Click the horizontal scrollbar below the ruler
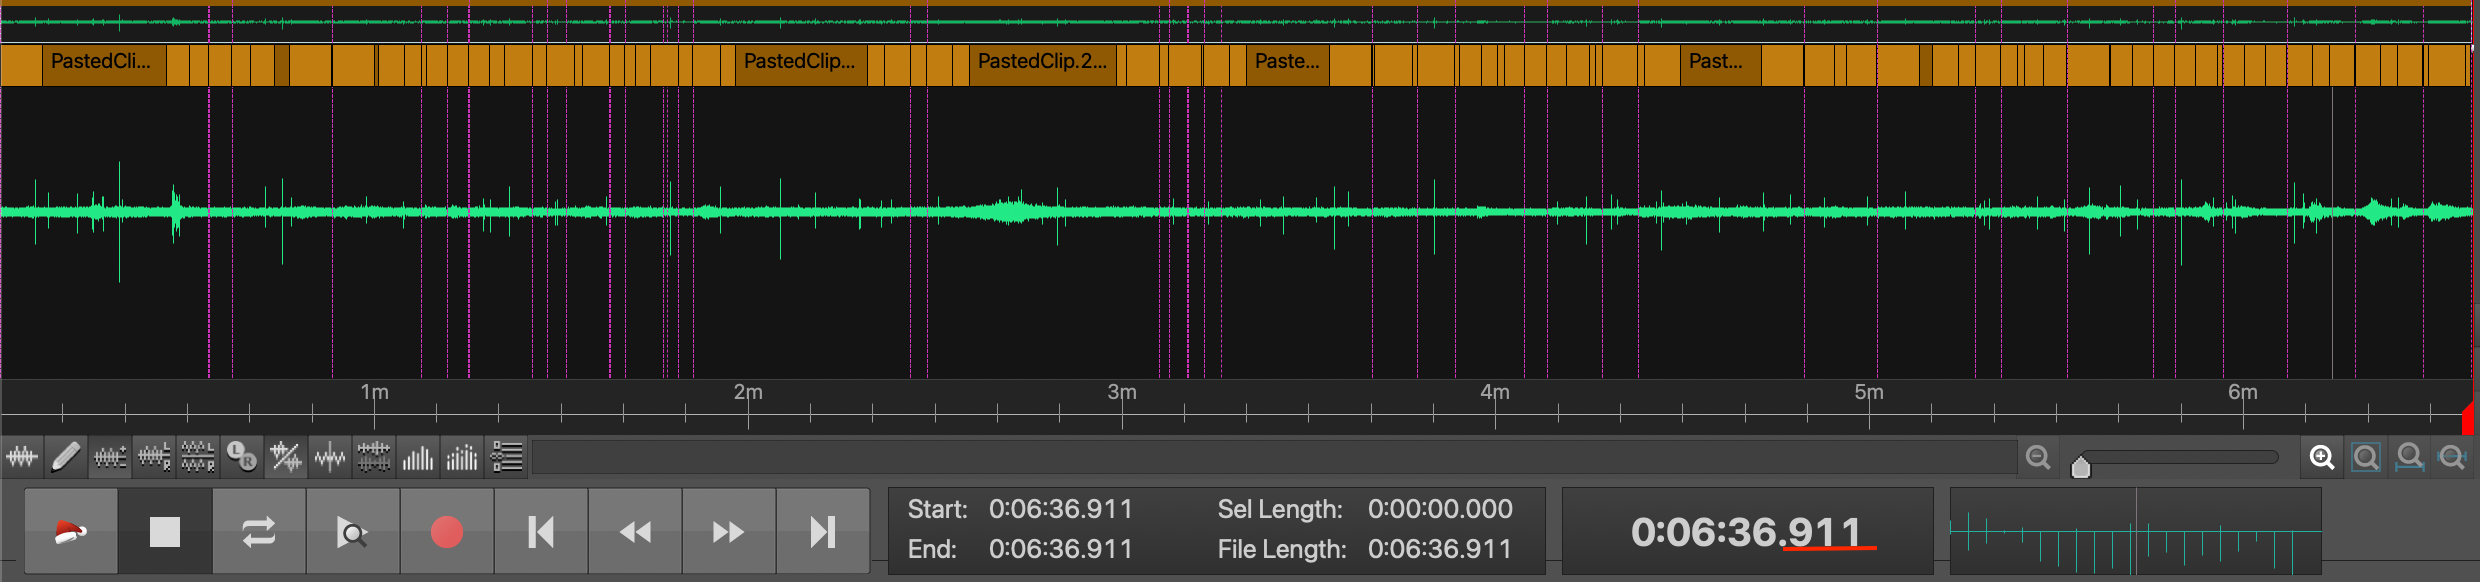 1273,458
